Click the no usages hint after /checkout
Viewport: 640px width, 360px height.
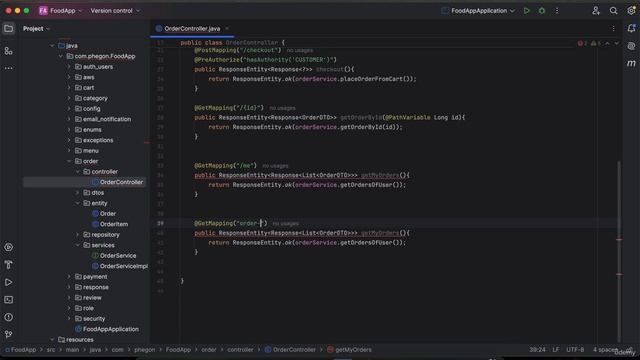coord(300,50)
